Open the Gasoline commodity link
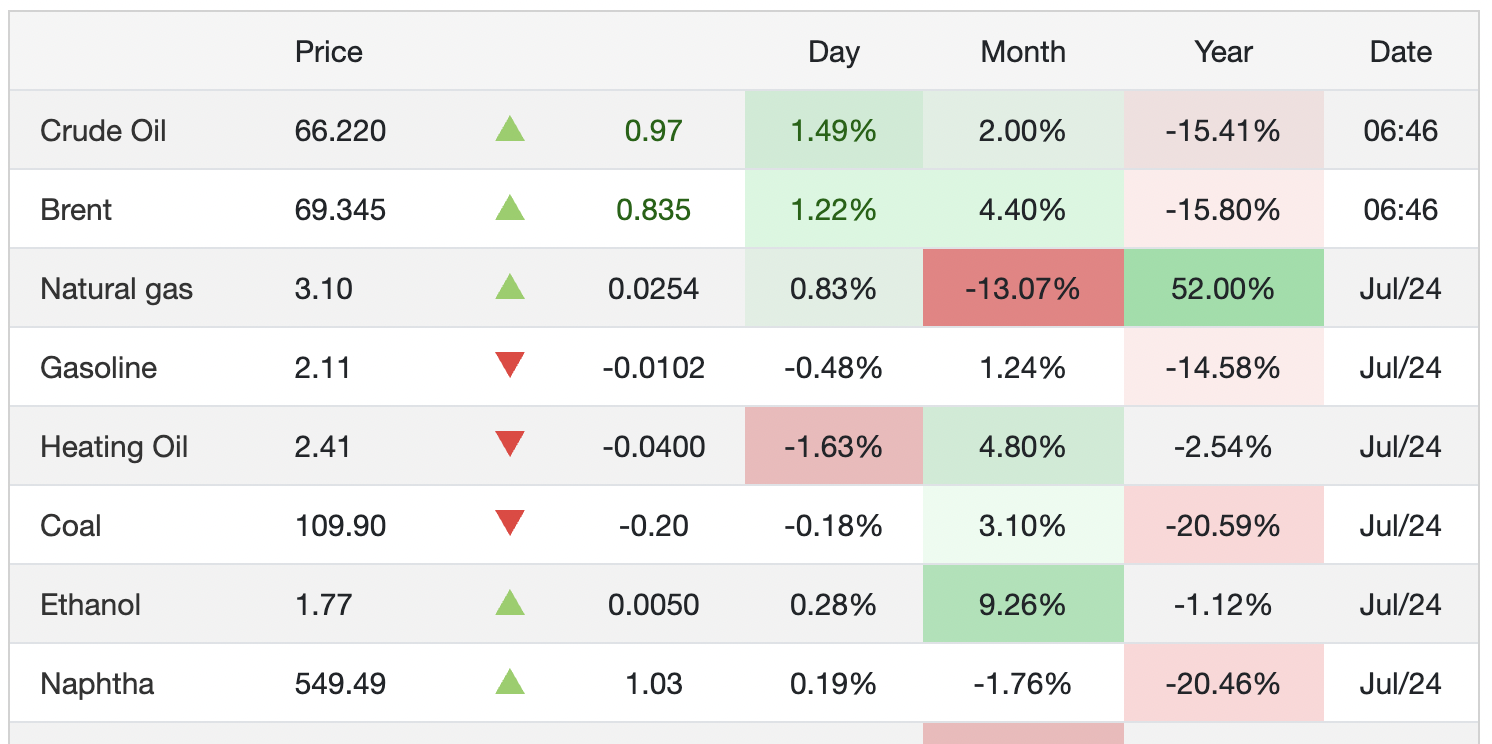This screenshot has height=744, width=1492. [98, 368]
